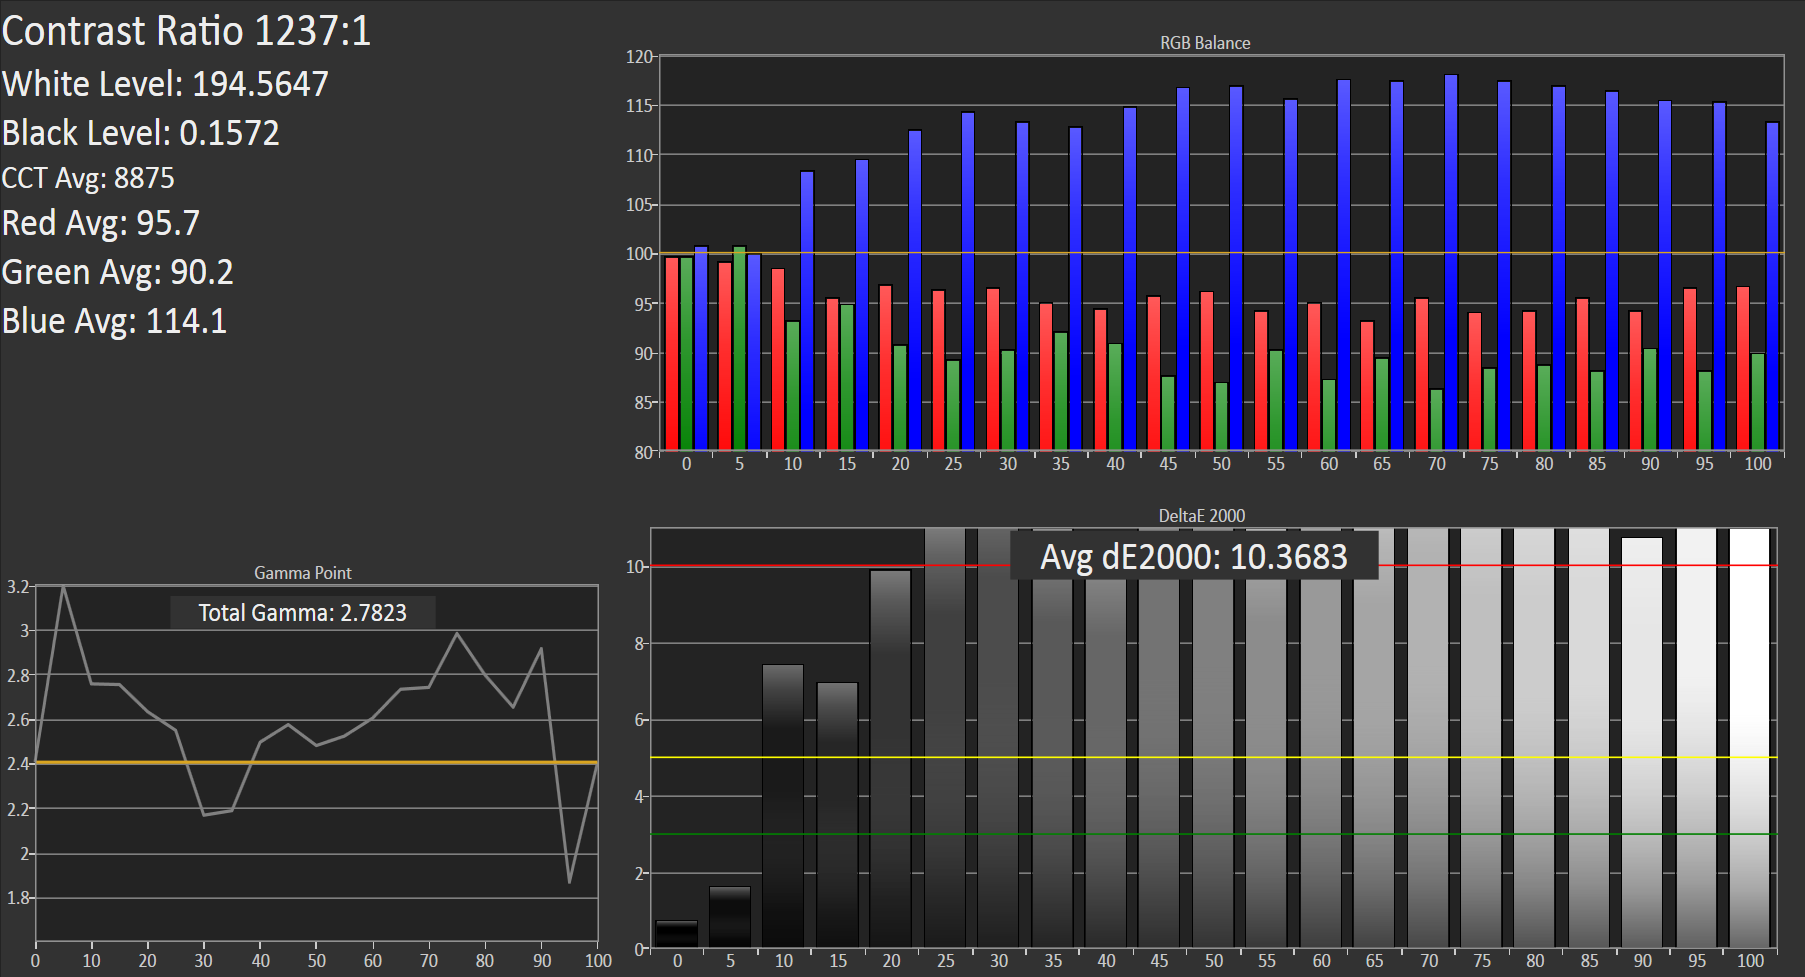Click the DeltaE bar at 15
The height and width of the screenshot is (977, 1805).
click(x=838, y=815)
